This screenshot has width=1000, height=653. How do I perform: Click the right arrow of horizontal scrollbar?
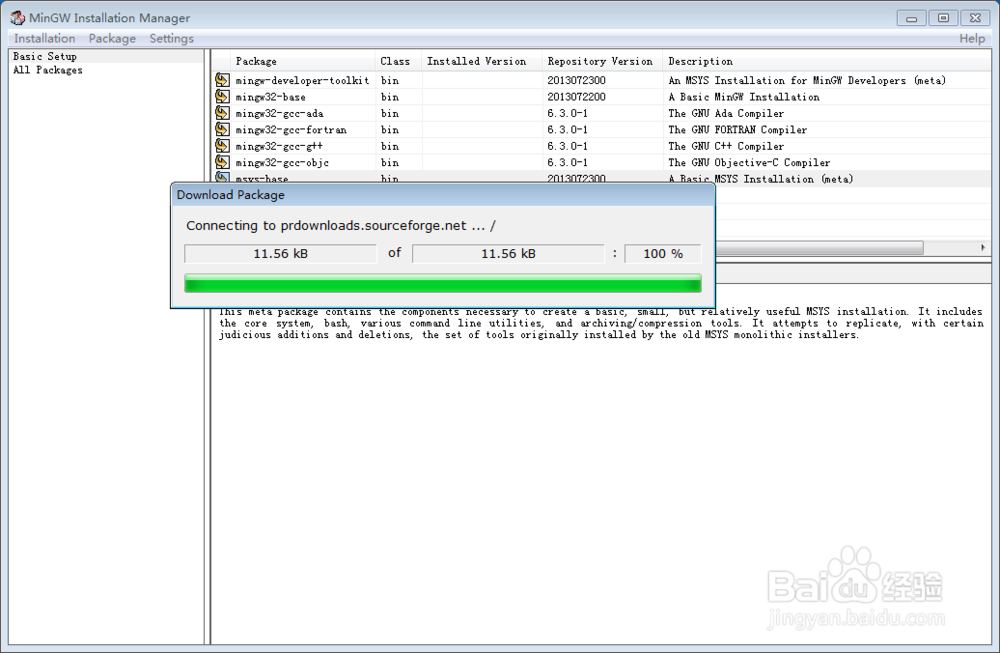[983, 247]
